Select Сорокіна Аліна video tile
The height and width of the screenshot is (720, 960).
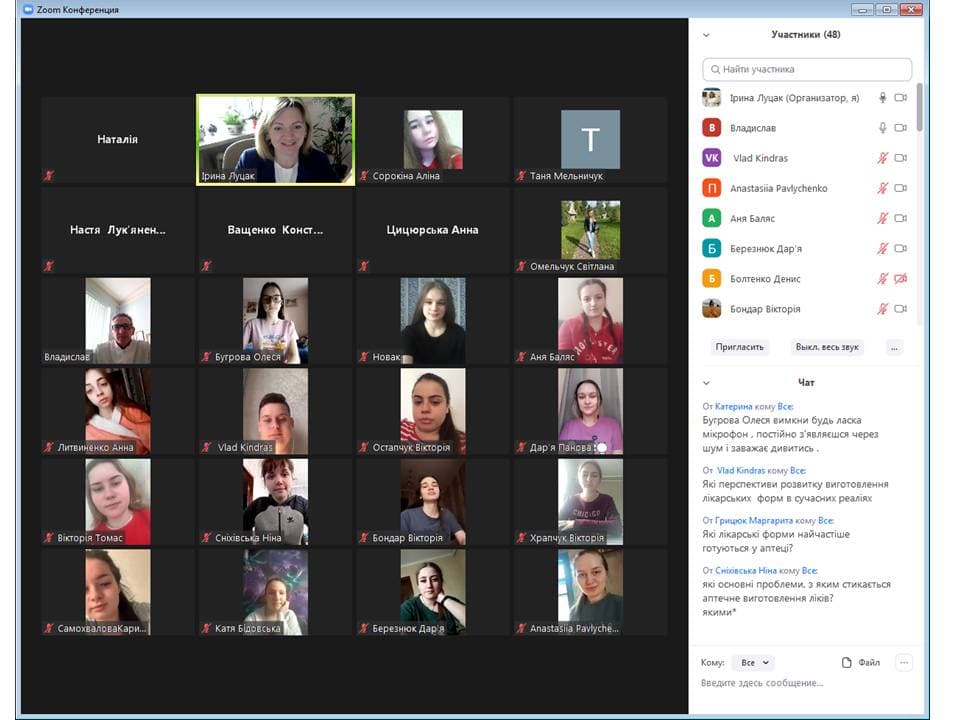tap(433, 140)
